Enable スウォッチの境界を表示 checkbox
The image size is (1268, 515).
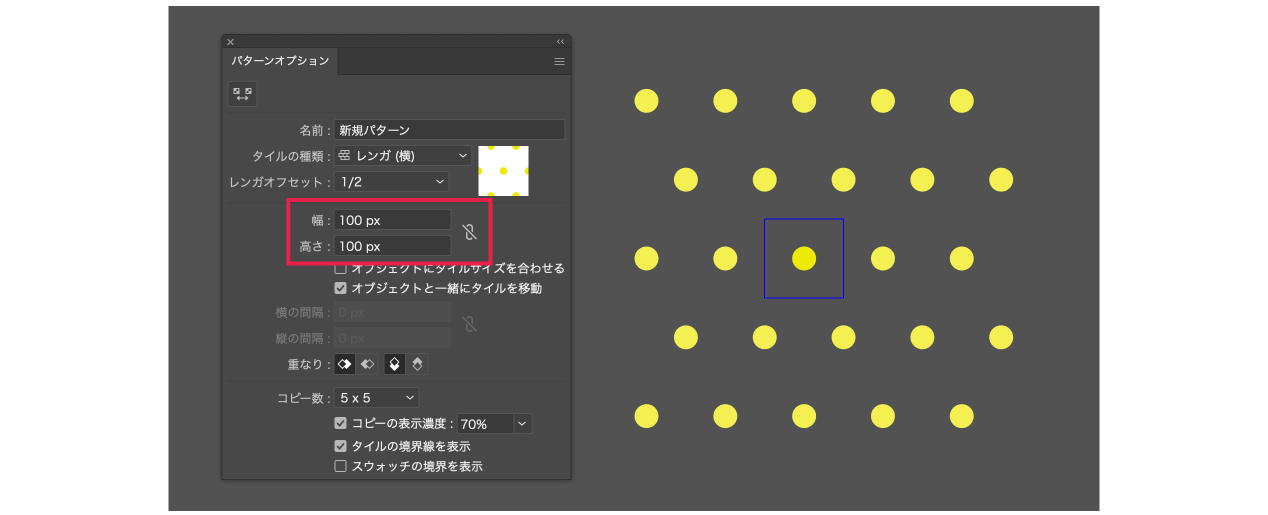pyautogui.click(x=341, y=466)
